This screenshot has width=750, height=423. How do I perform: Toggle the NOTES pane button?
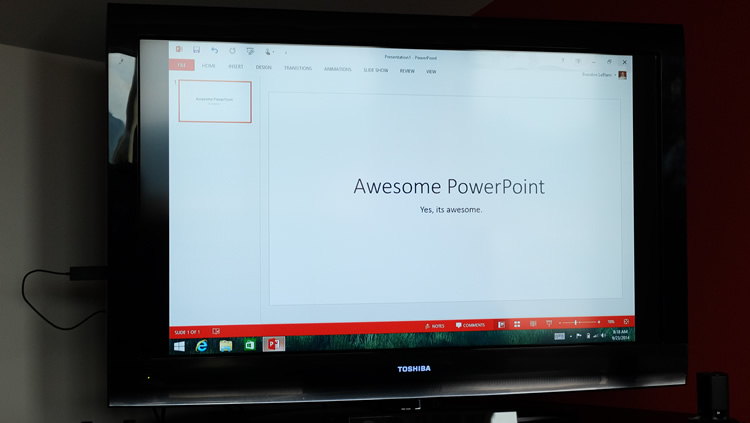(x=435, y=326)
